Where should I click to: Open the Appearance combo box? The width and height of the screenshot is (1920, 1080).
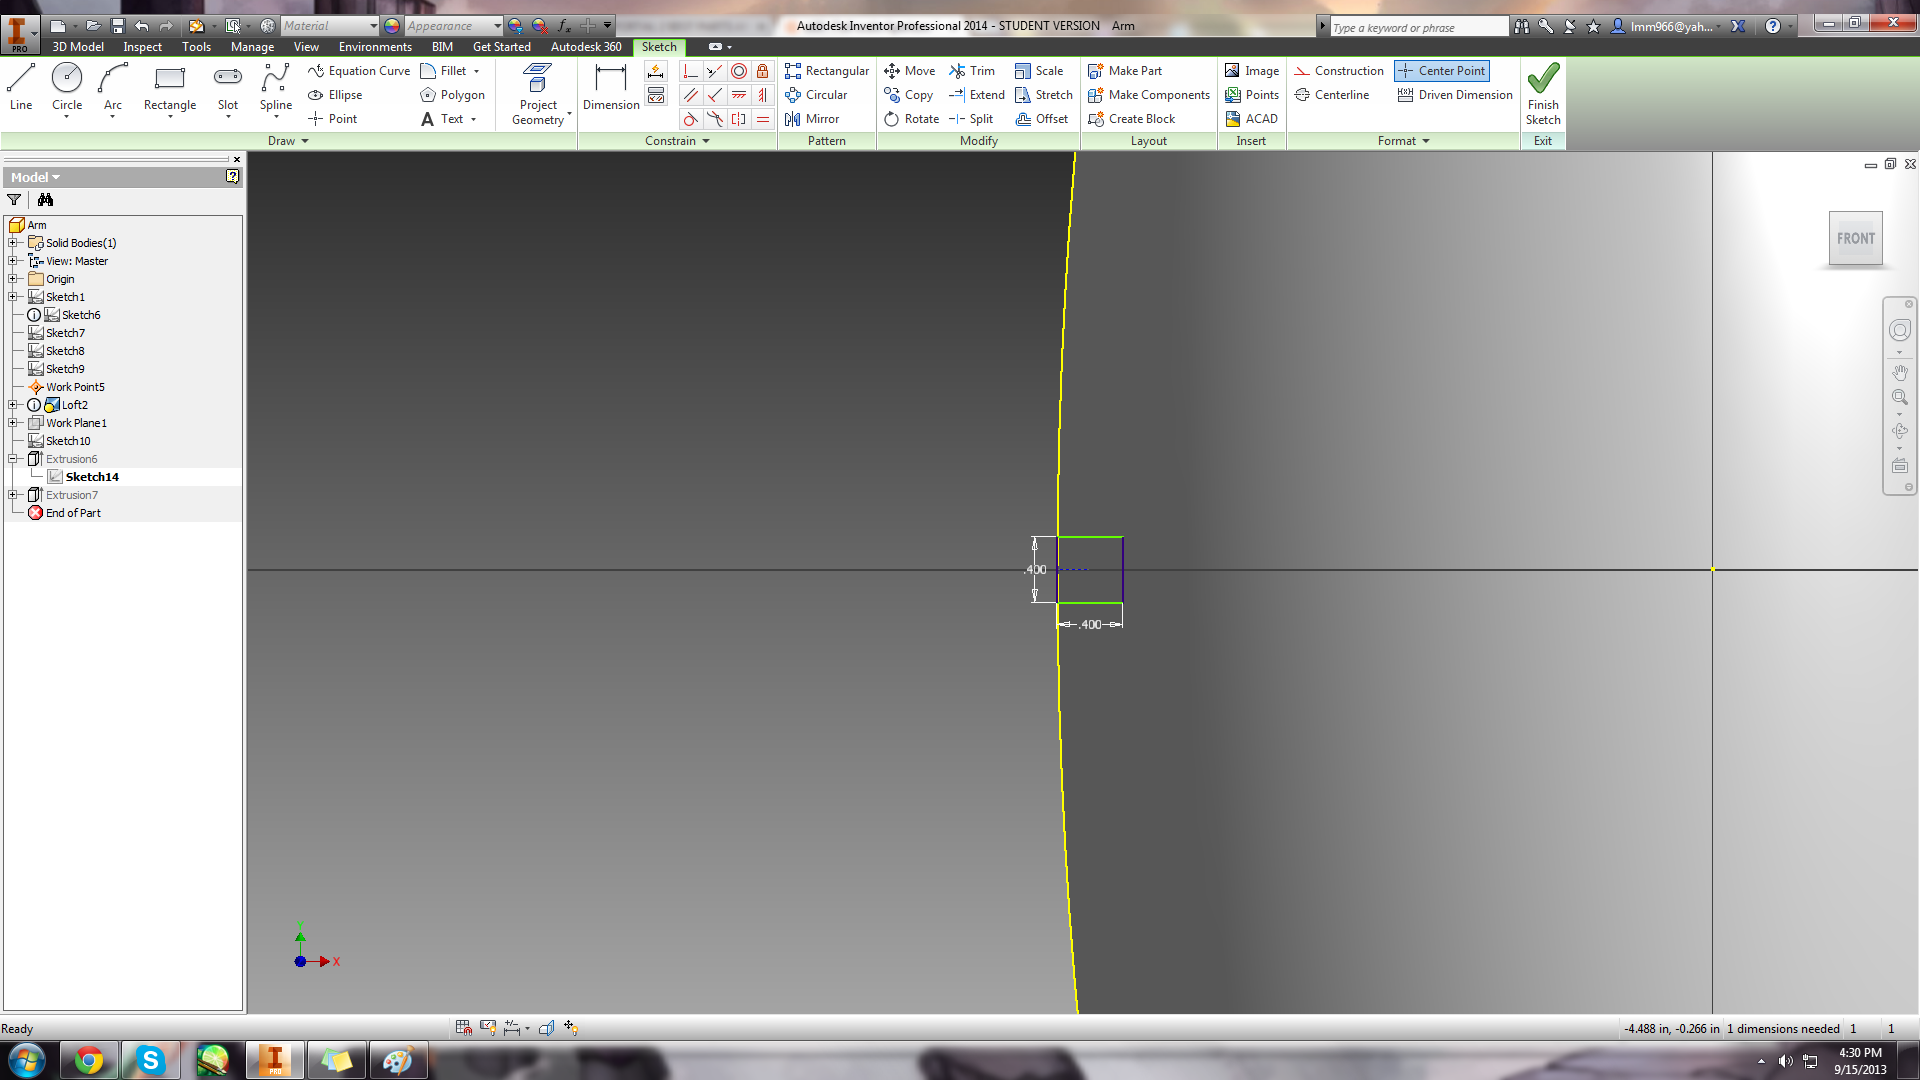(454, 26)
